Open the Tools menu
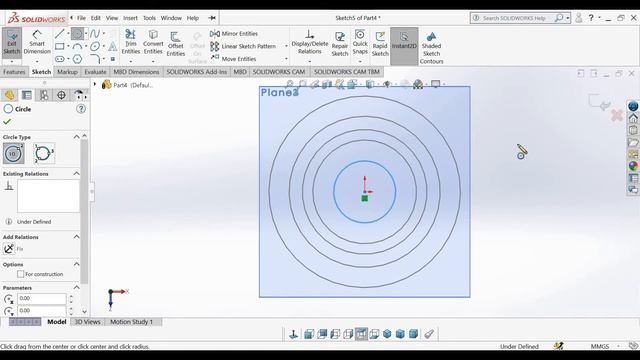This screenshot has width=640, height=360. pos(149,18)
